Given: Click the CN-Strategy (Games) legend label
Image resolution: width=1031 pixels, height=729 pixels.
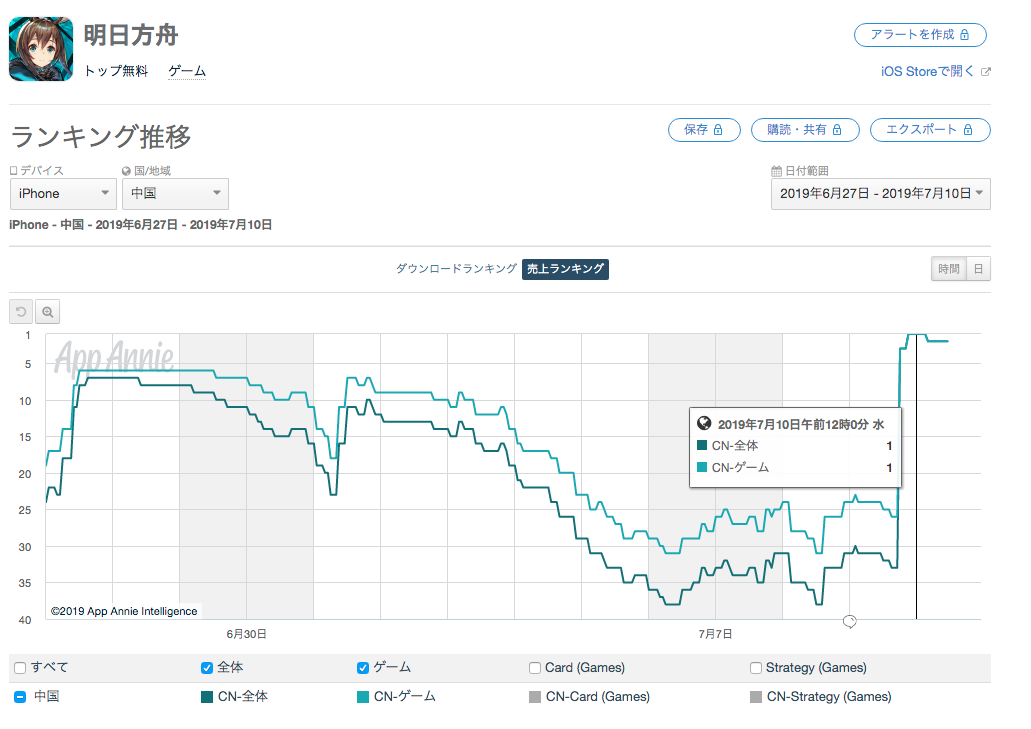Looking at the screenshot, I should (828, 697).
